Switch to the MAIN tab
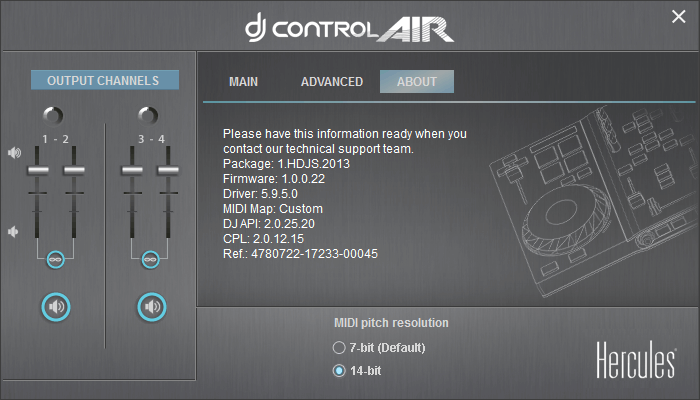Screen dimensions: 700x400 click(243, 82)
